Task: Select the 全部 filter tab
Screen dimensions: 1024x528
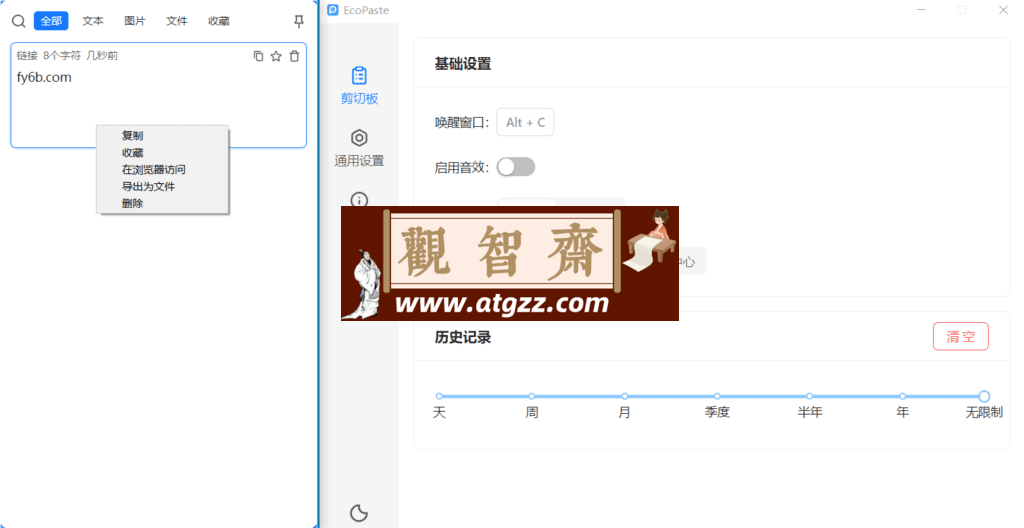Action: pyautogui.click(x=51, y=21)
